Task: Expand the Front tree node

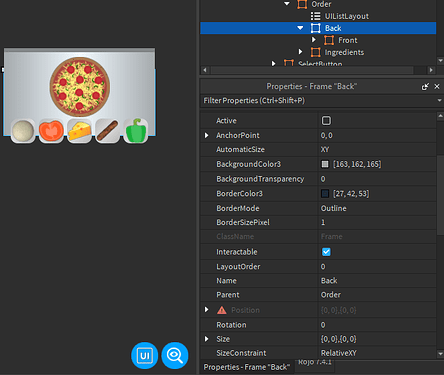Action: tap(314, 40)
